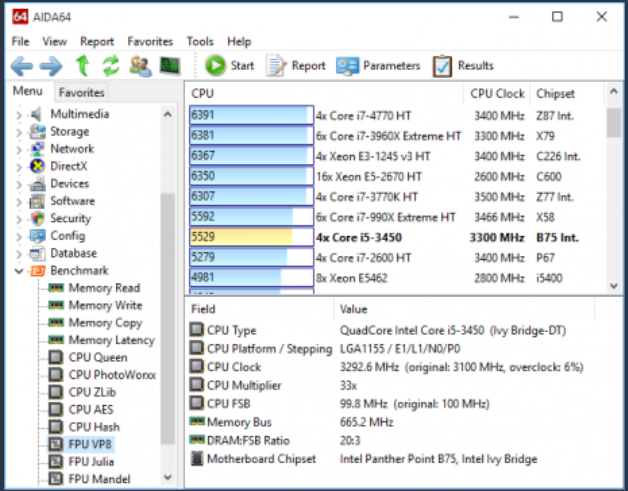This screenshot has height=491, width=628.
Task: Click the Report toolbar button
Action: (x=296, y=65)
